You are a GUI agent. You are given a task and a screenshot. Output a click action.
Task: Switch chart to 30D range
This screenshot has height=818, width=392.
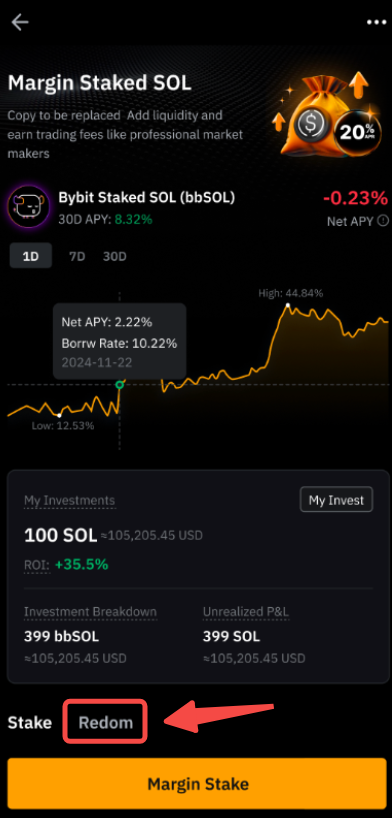(114, 256)
